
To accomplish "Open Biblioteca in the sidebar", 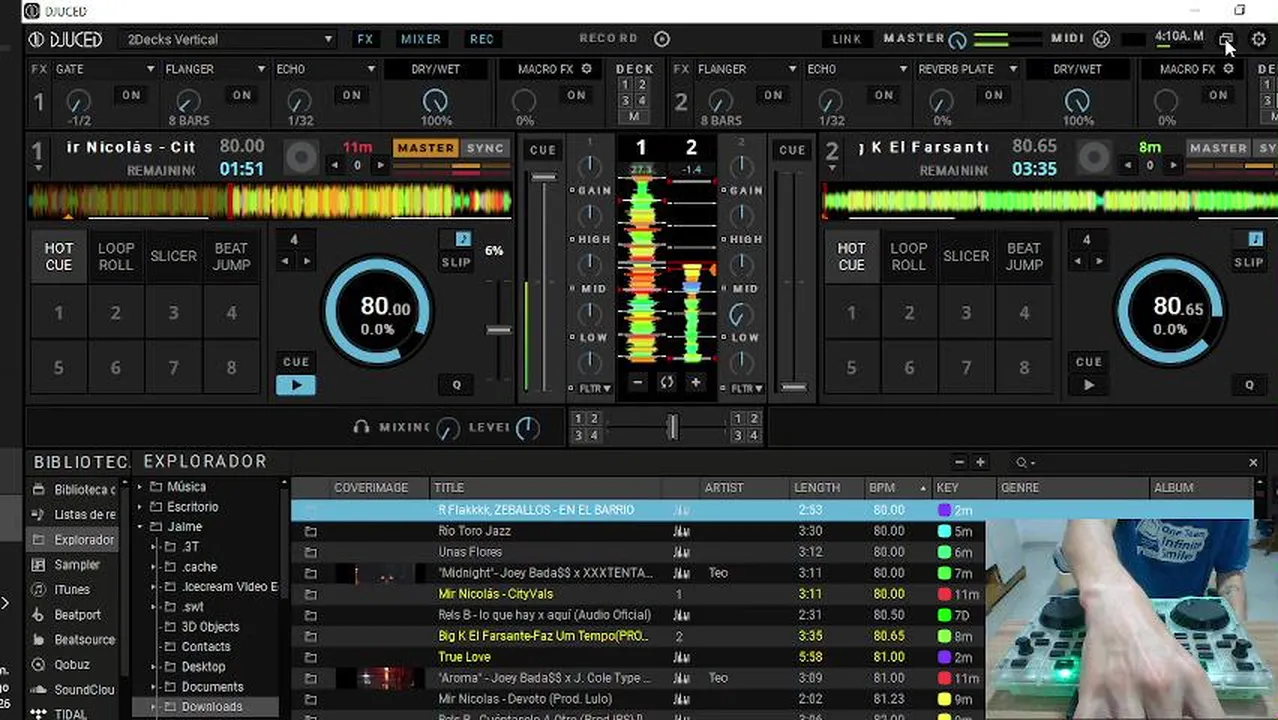I will coord(74,489).
